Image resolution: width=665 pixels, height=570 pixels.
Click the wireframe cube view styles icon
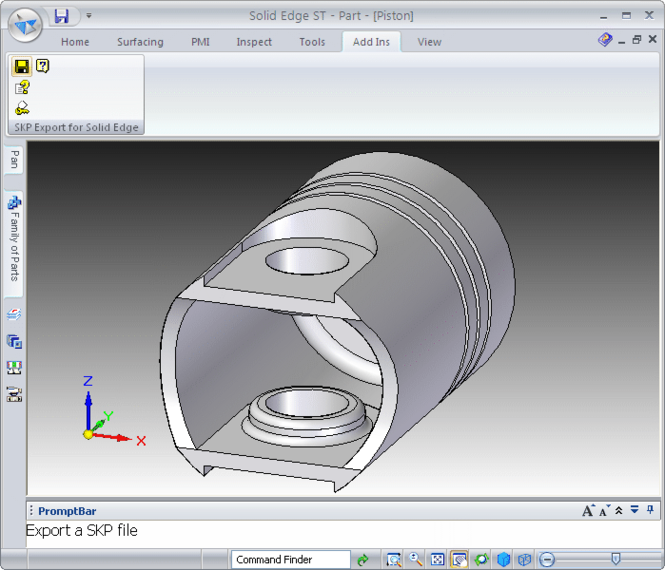point(525,560)
